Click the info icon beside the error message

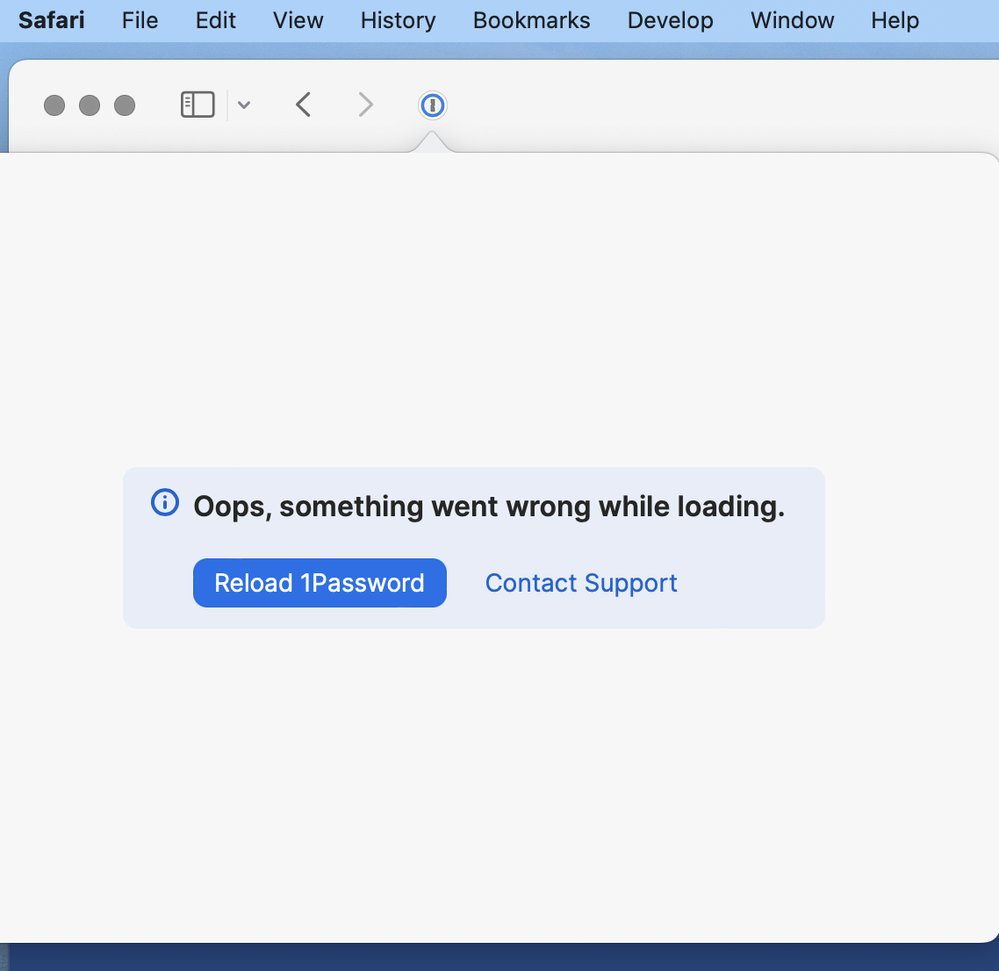coord(164,503)
